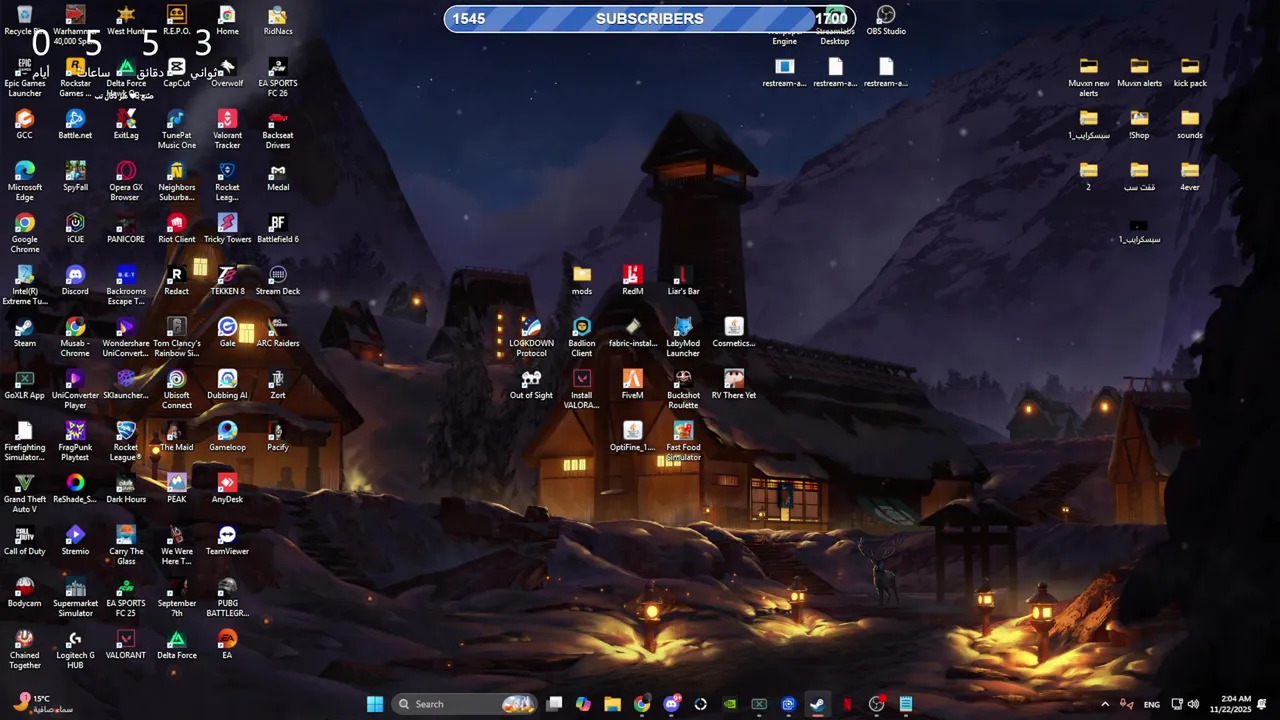Select the Medal desktop icon
Viewport: 1280px width, 720px height.
click(278, 176)
